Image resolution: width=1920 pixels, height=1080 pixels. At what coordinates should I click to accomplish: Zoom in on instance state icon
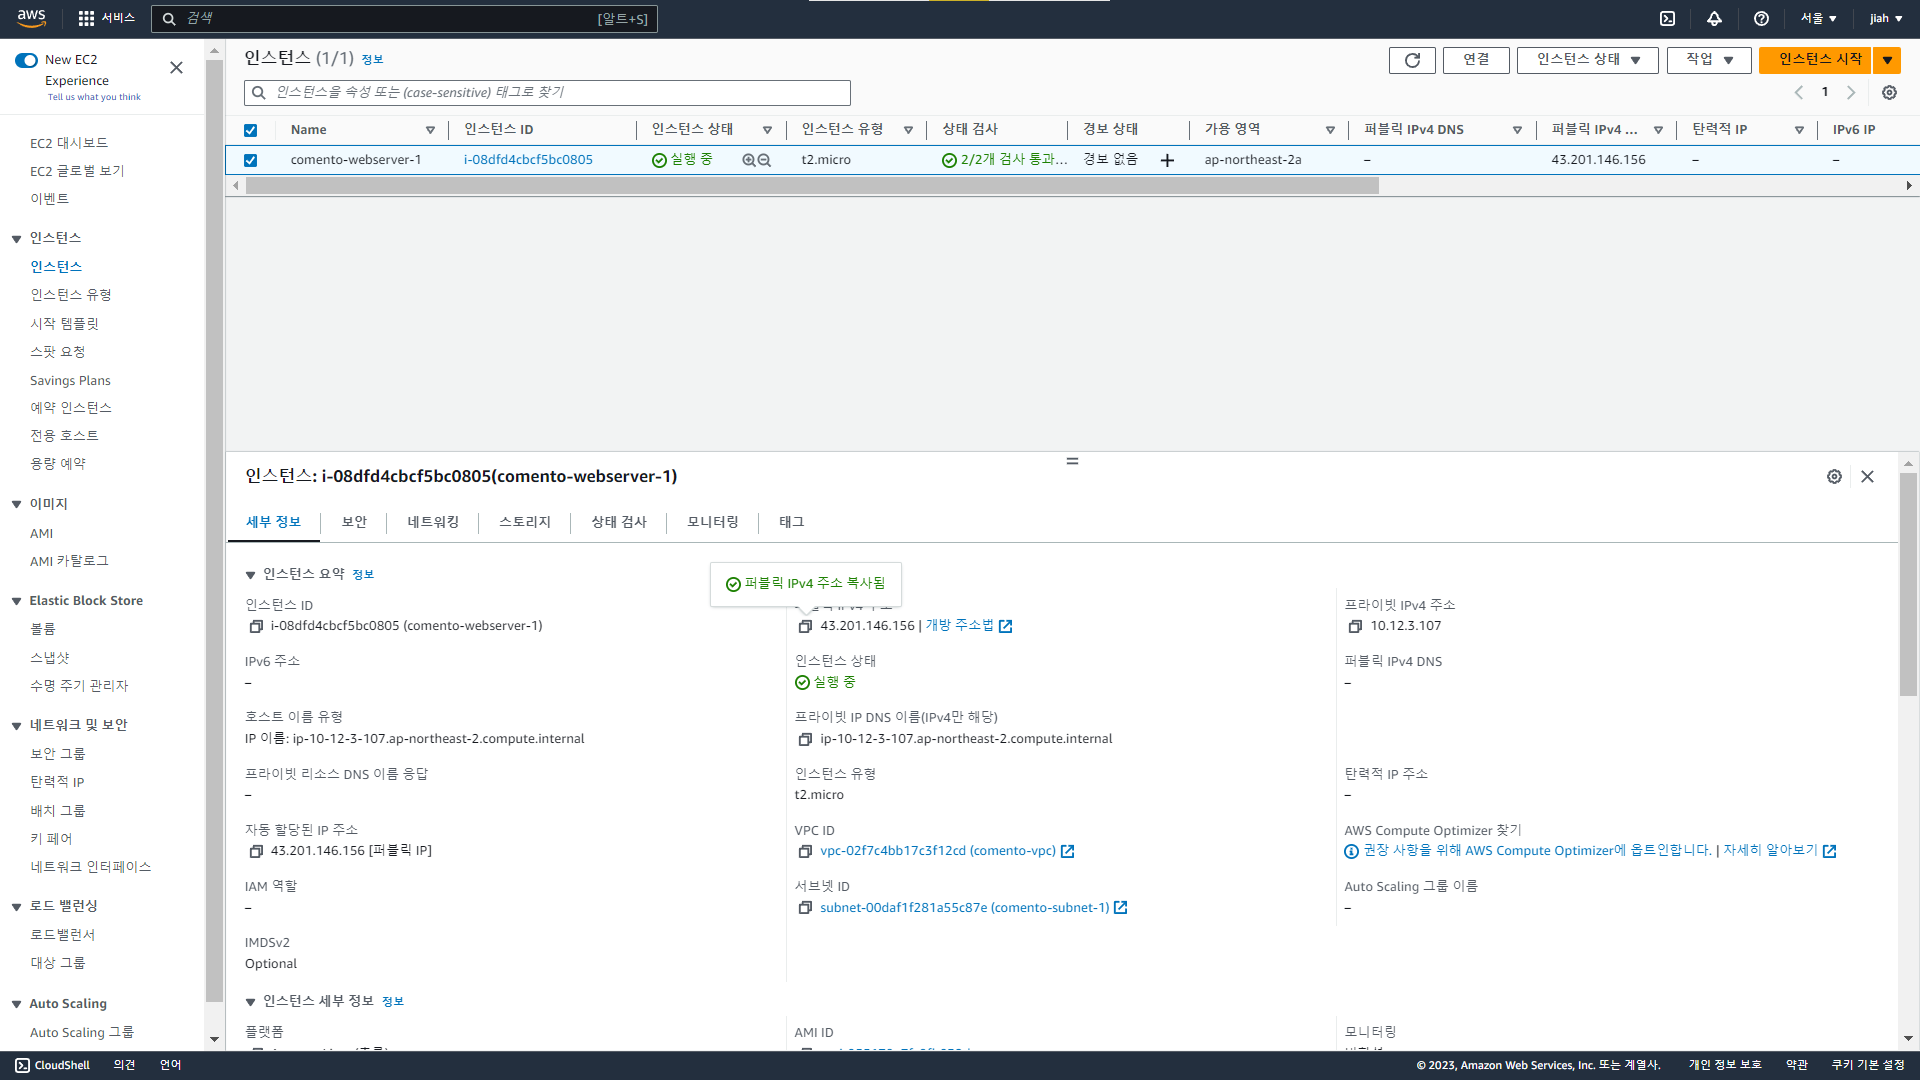coord(748,160)
